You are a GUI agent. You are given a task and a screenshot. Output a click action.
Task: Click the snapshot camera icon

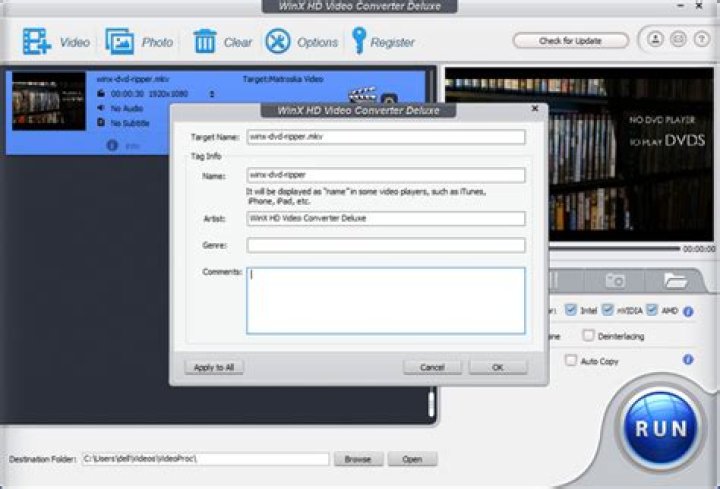pyautogui.click(x=615, y=281)
